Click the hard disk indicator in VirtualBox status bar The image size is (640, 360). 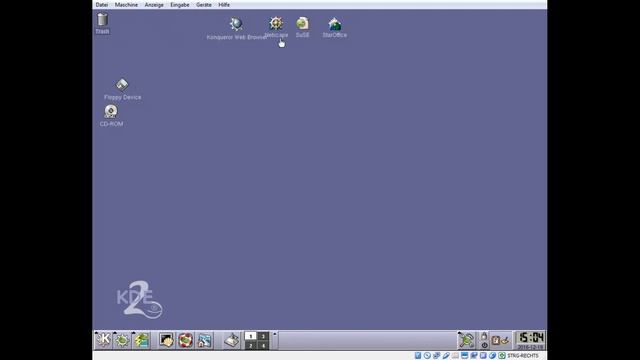tap(418, 356)
